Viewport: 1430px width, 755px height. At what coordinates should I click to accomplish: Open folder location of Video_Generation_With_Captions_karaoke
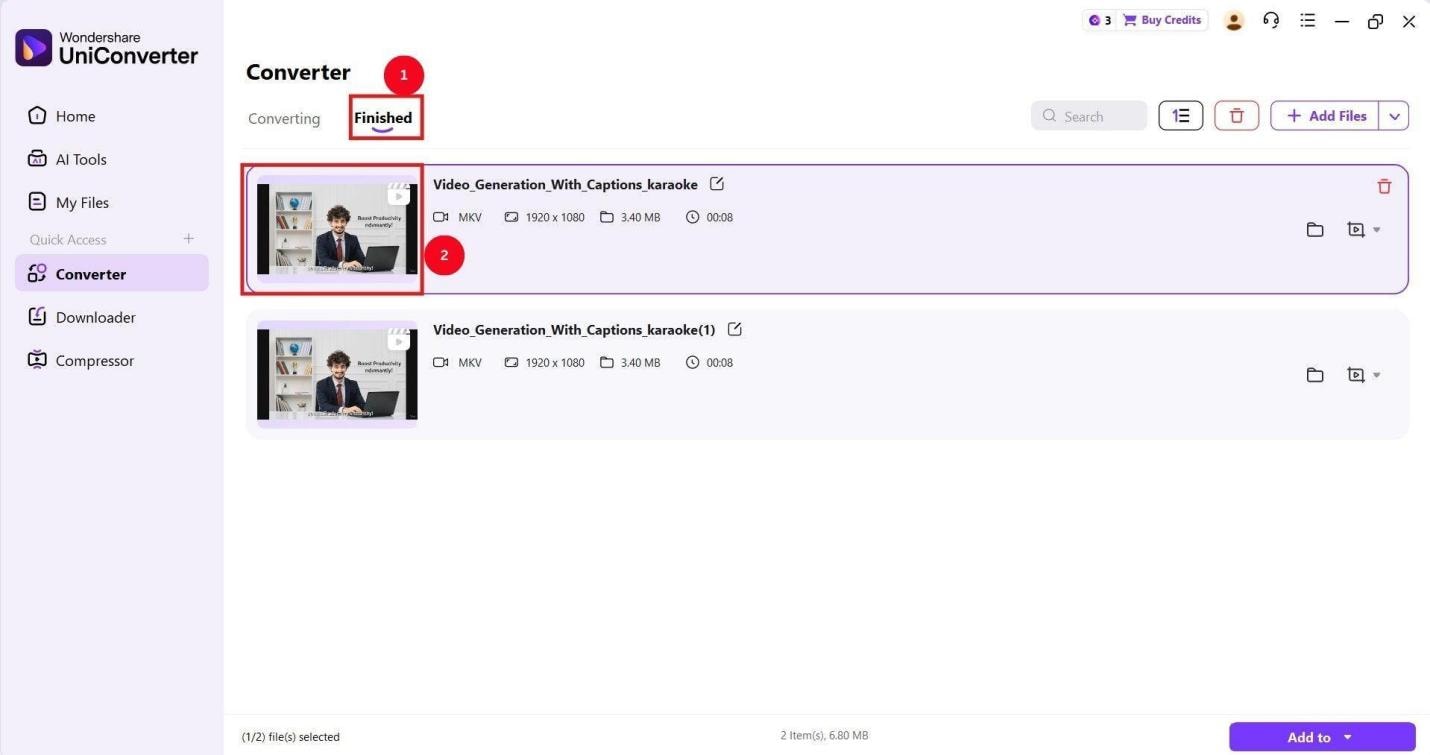pyautogui.click(x=1315, y=230)
